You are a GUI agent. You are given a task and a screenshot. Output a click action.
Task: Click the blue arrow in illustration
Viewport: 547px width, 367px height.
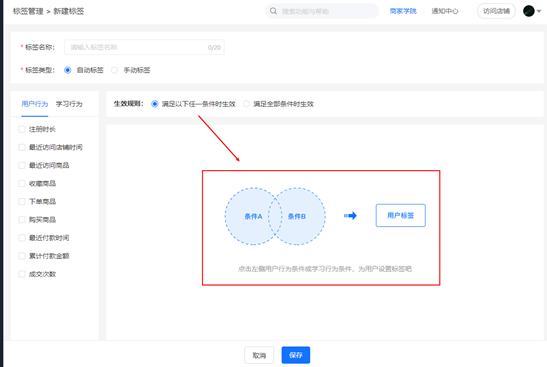point(350,216)
